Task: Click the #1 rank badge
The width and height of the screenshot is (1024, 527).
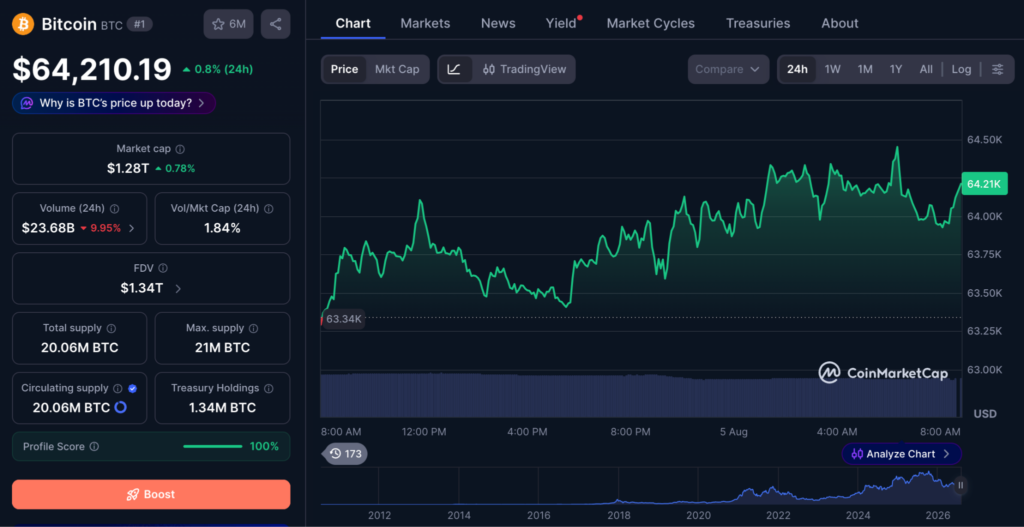Action: [x=139, y=25]
